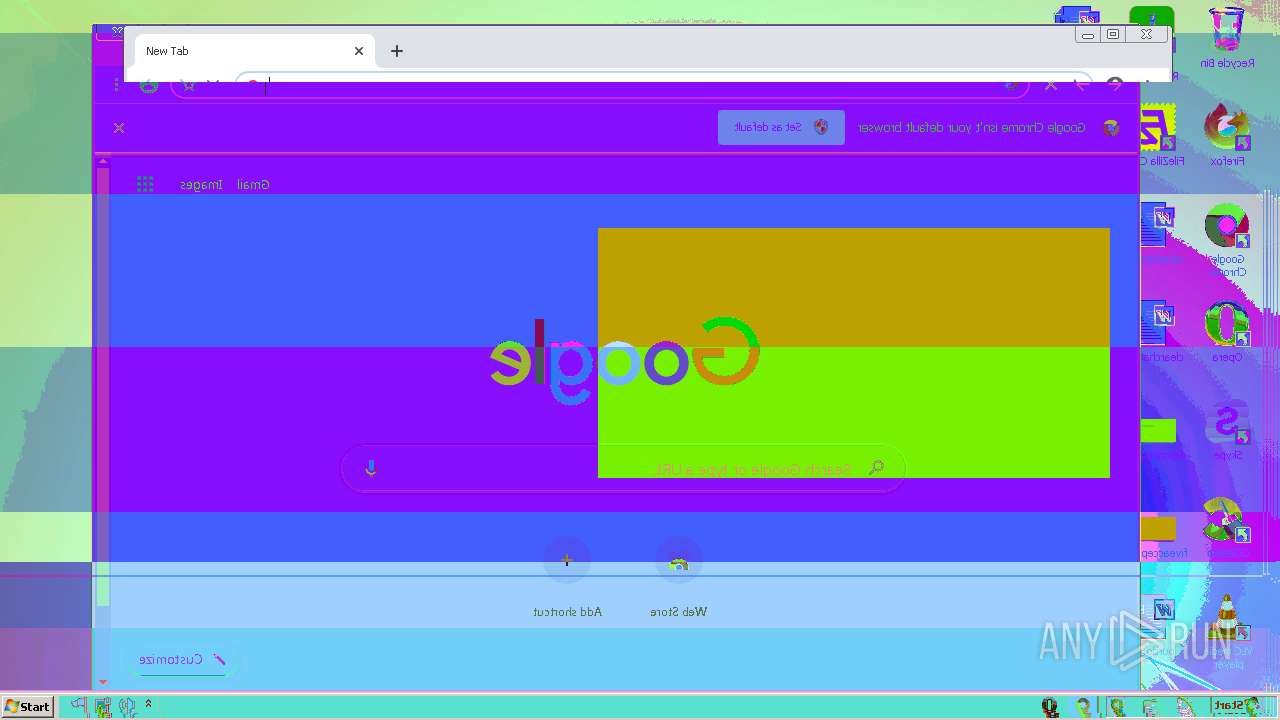1280x720 pixels.
Task: Open a new tab with plus button
Action: coord(397,51)
